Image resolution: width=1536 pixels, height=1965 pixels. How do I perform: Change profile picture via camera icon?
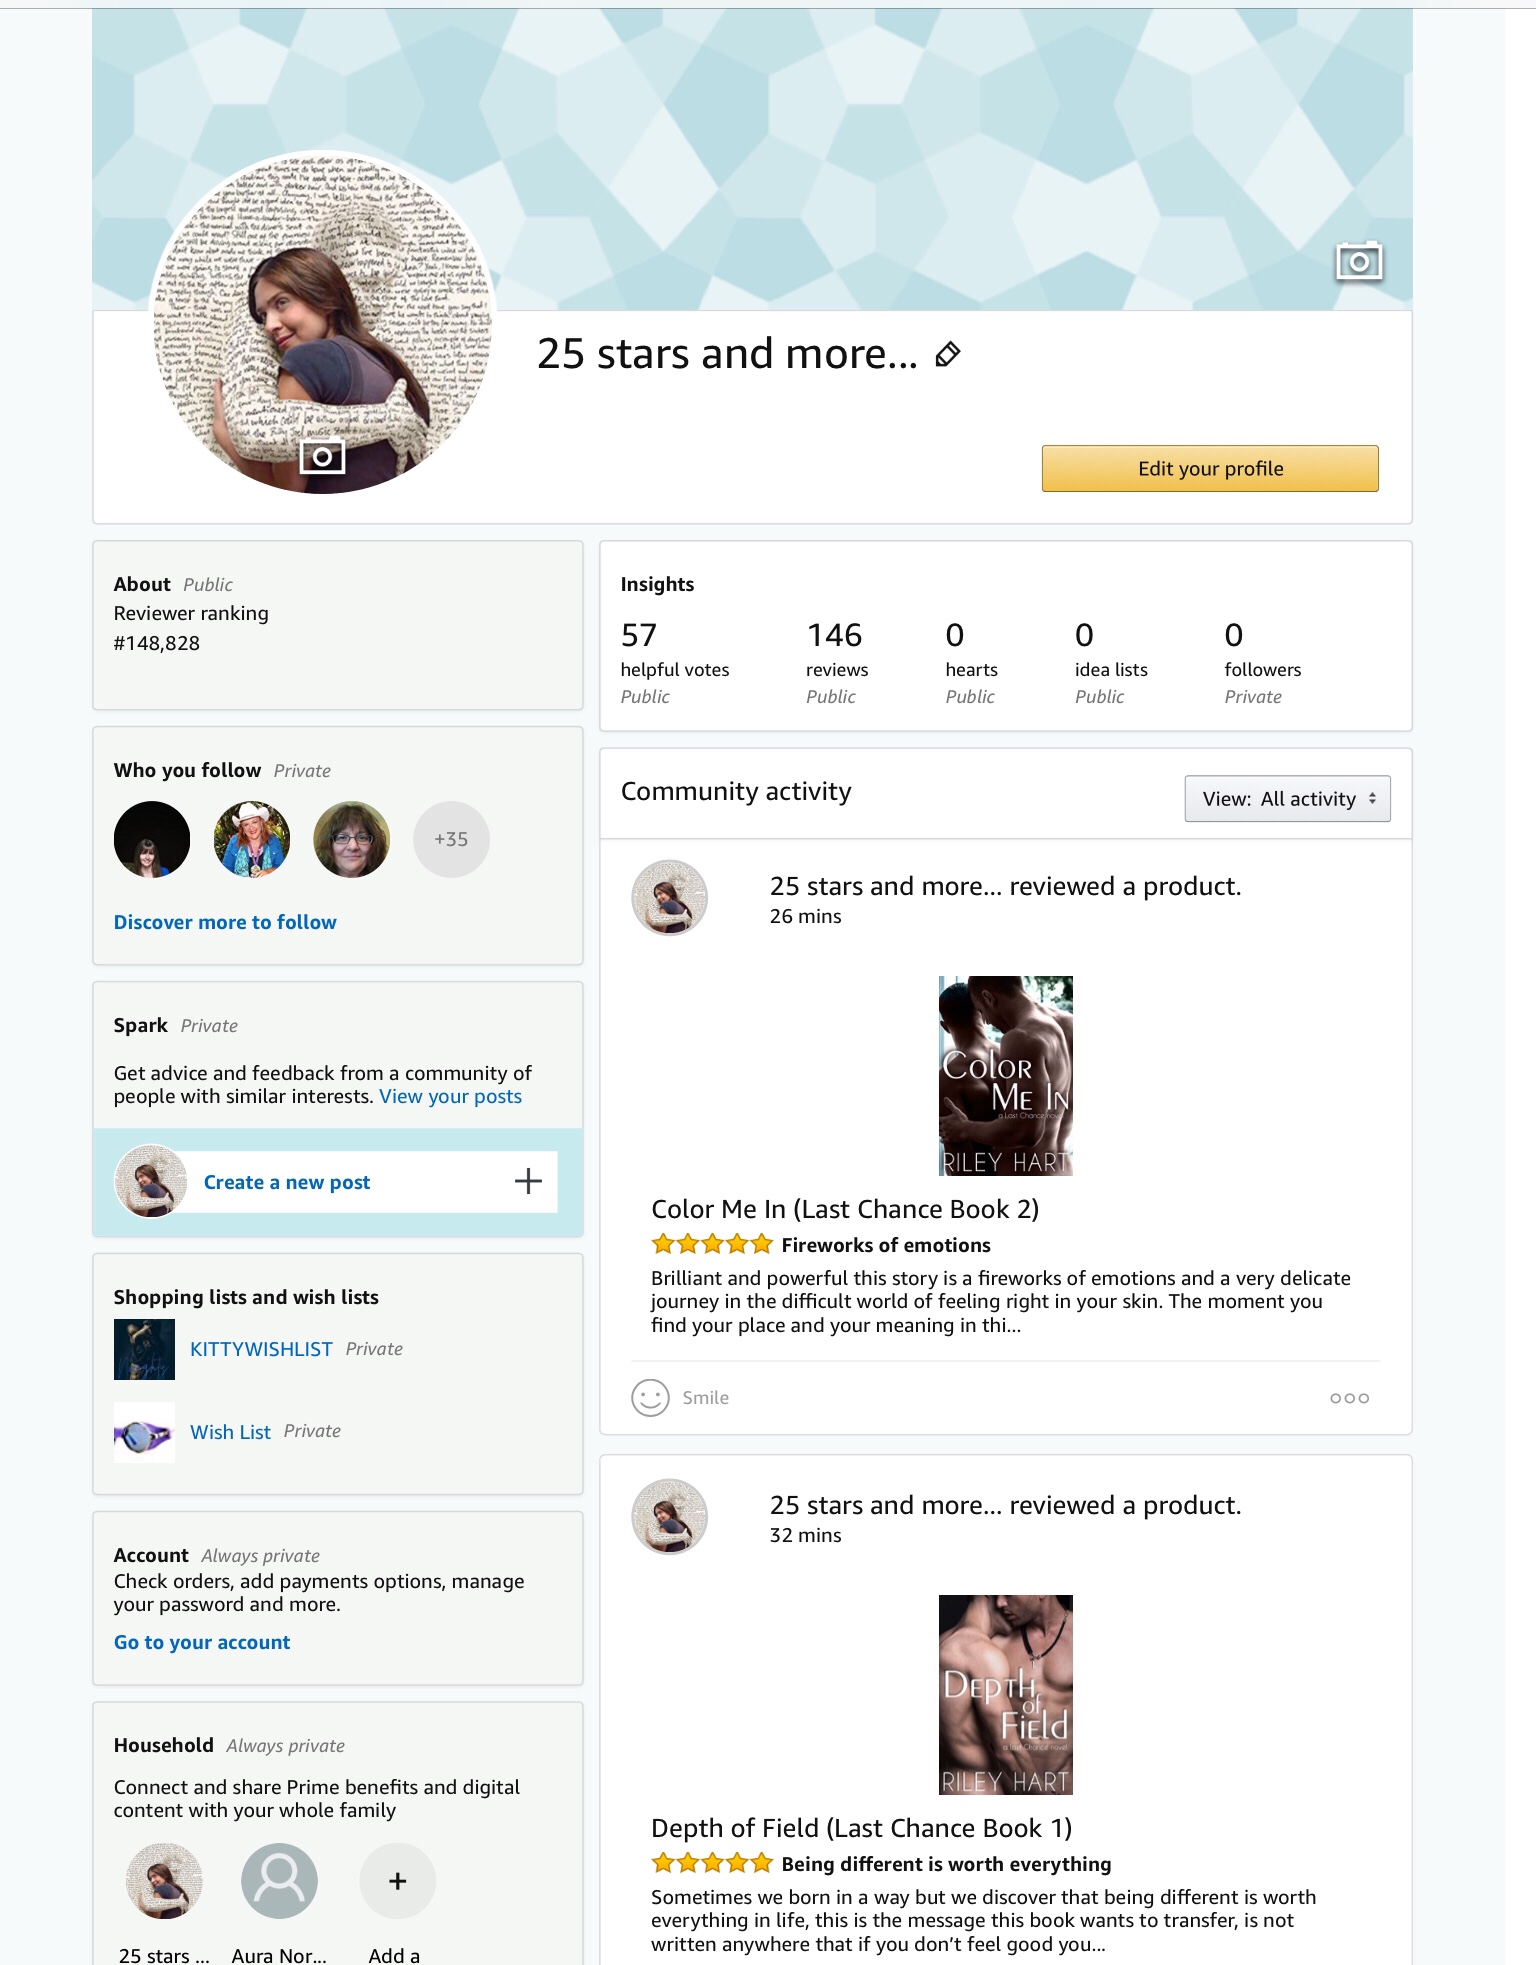tap(322, 457)
